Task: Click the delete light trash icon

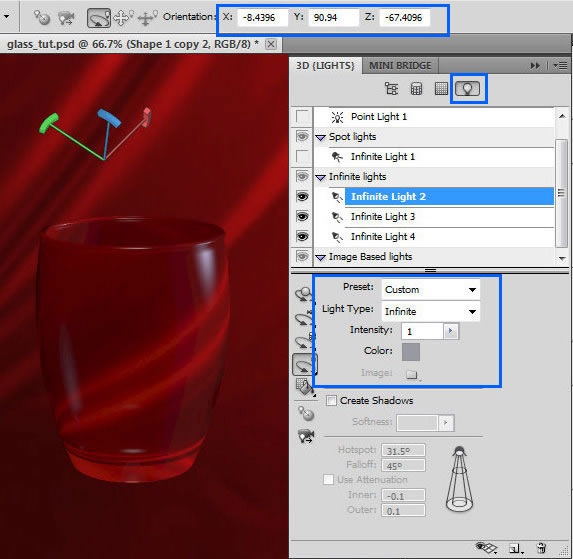Action: click(x=541, y=548)
